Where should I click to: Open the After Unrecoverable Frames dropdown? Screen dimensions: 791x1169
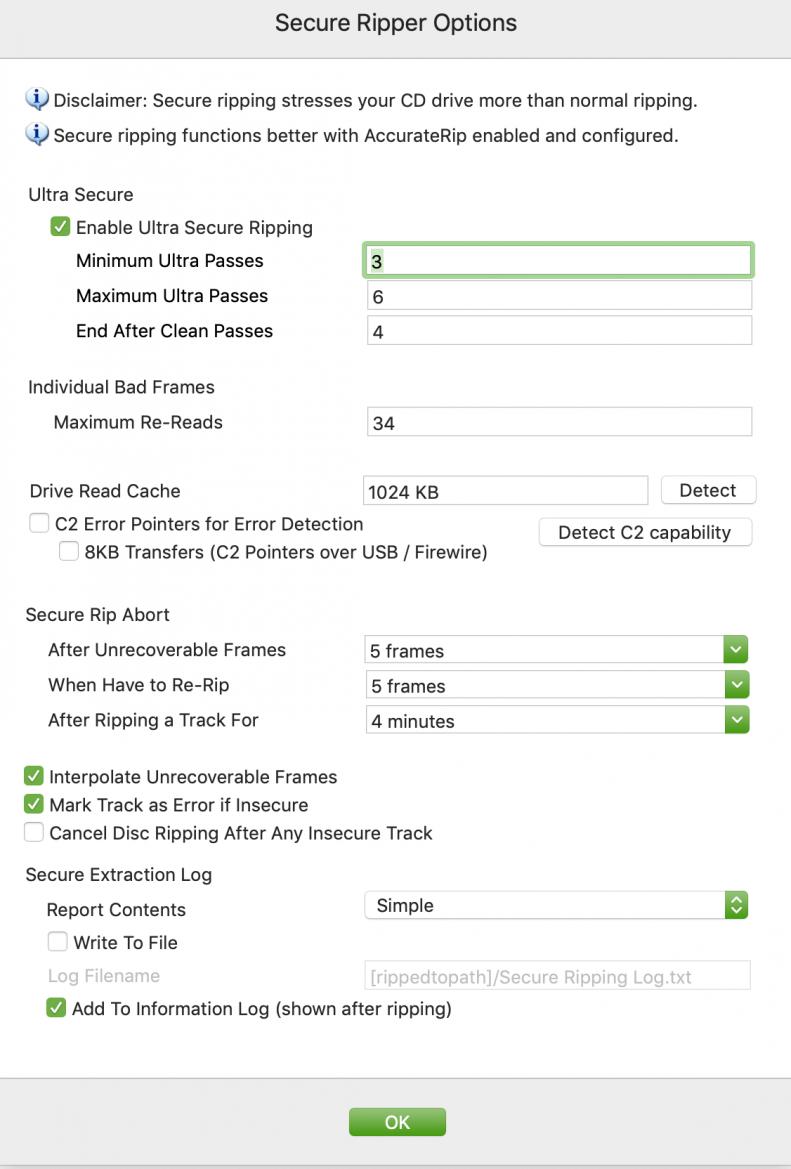556,650
